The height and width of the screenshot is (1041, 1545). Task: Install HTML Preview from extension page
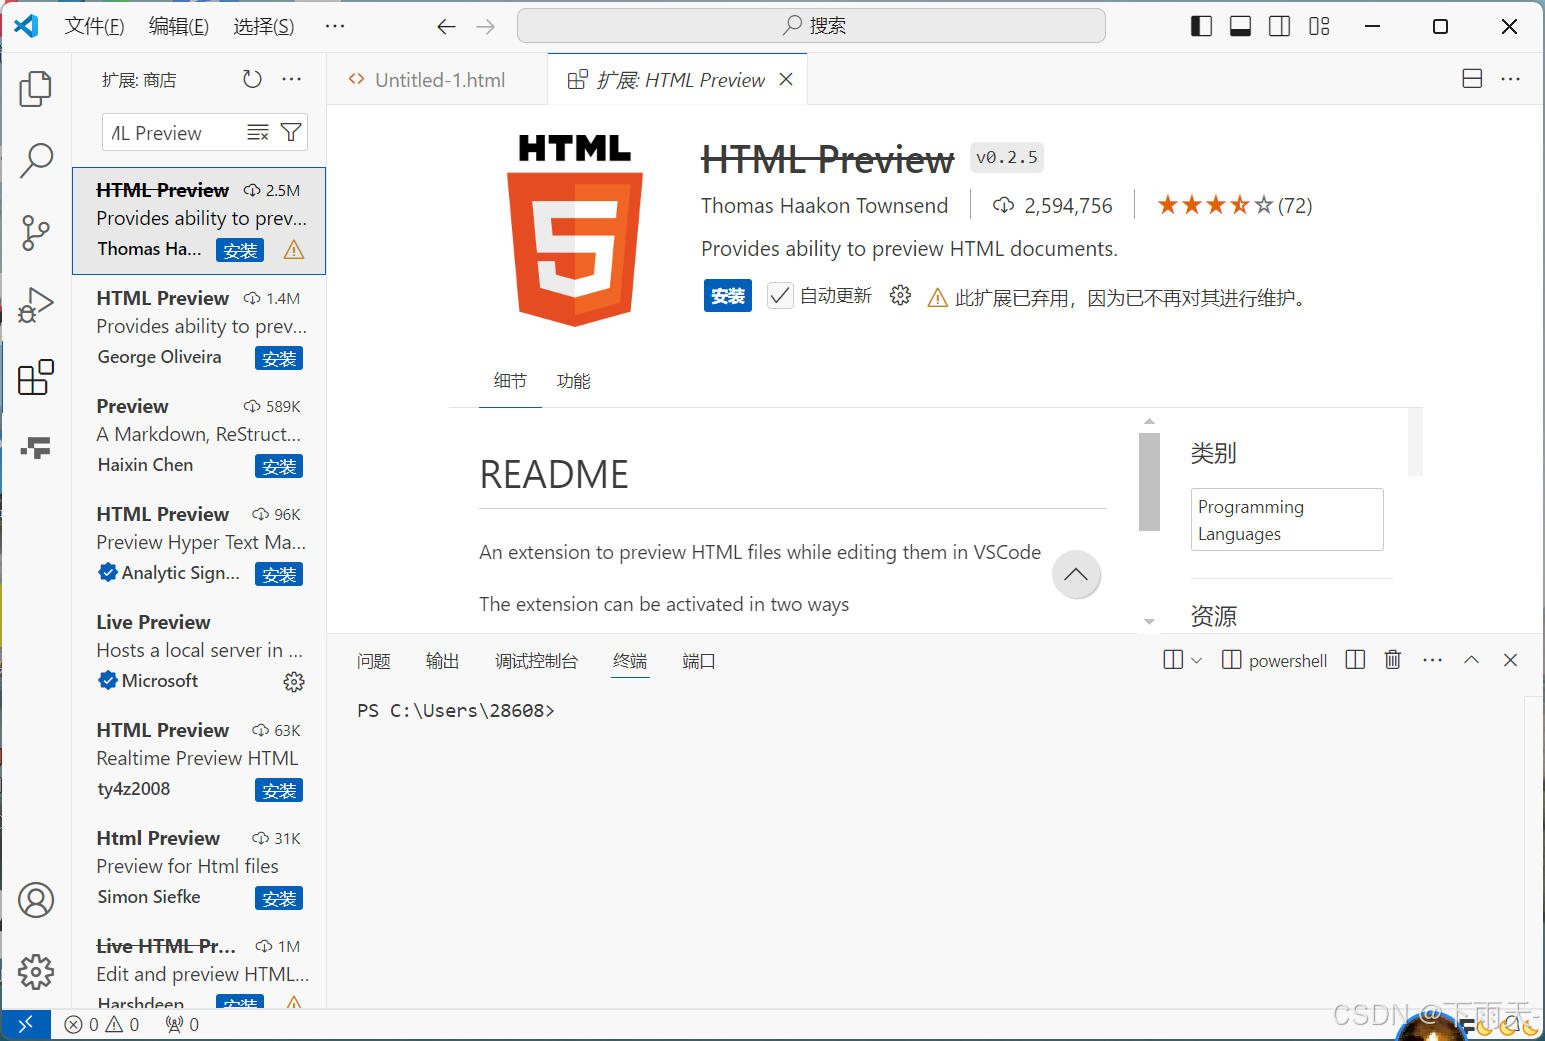pyautogui.click(x=728, y=296)
